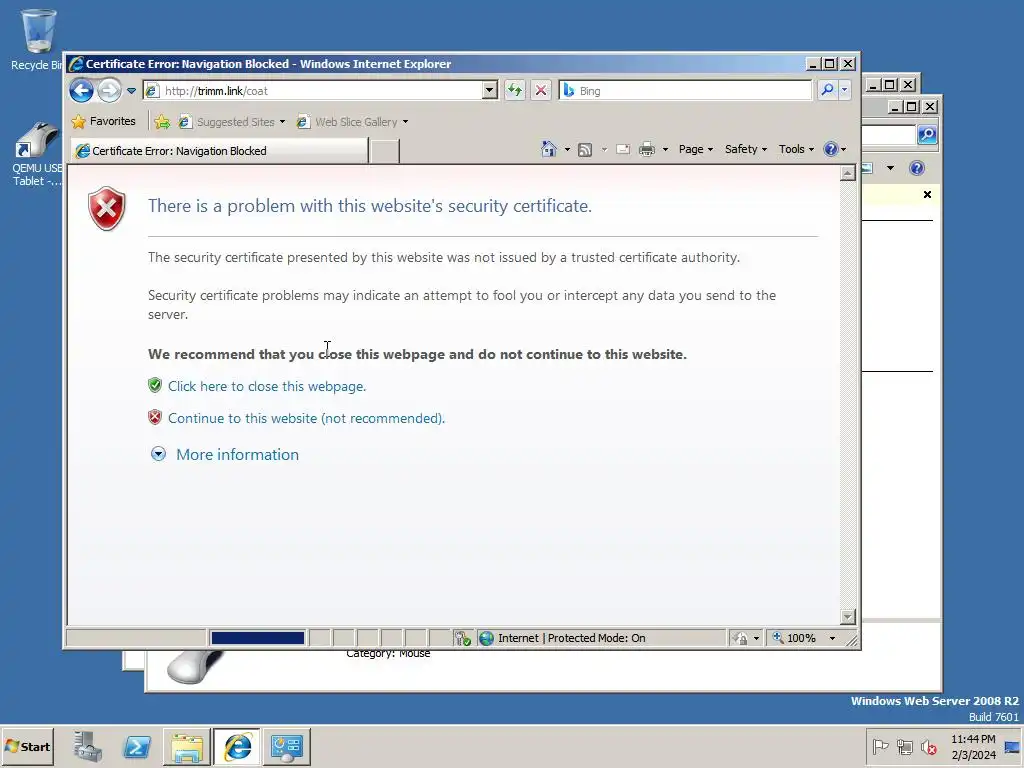Click Add to Favorites Bar star icon
This screenshot has width=1024, height=768.
point(162,121)
